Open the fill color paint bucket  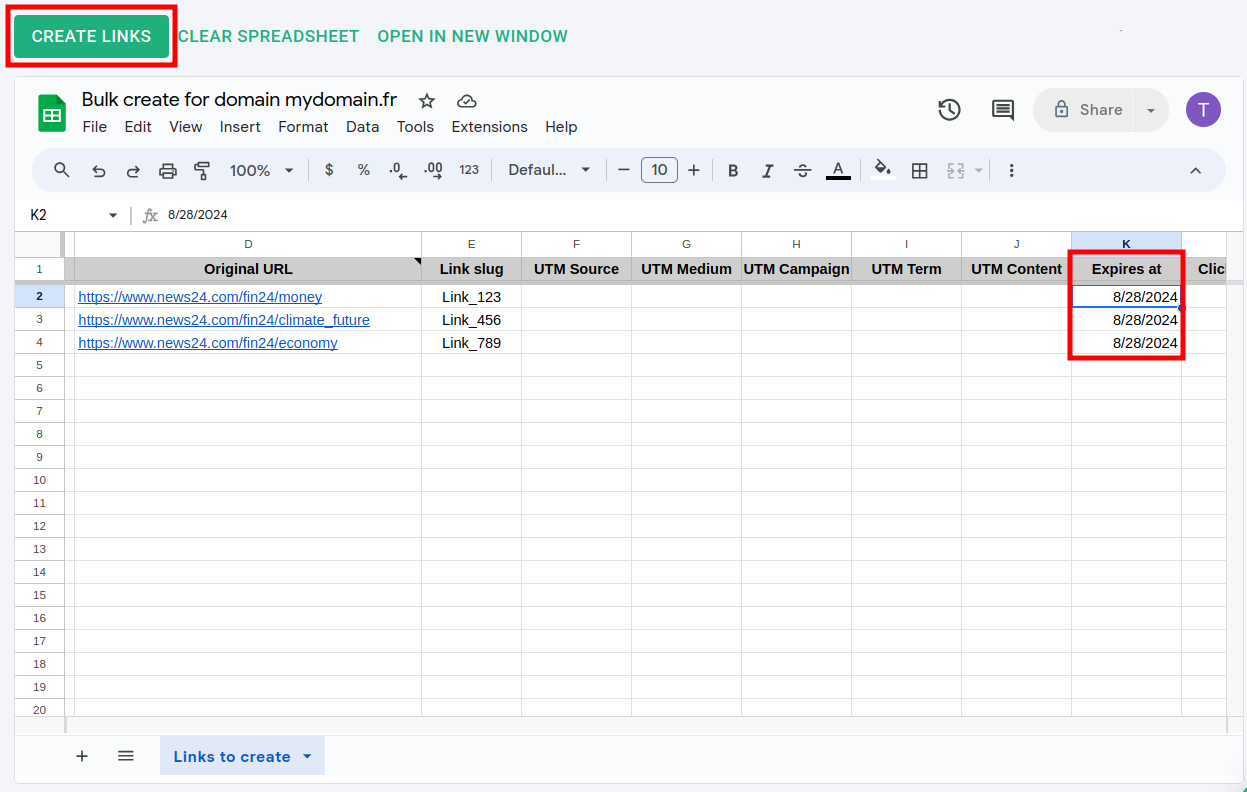882,170
